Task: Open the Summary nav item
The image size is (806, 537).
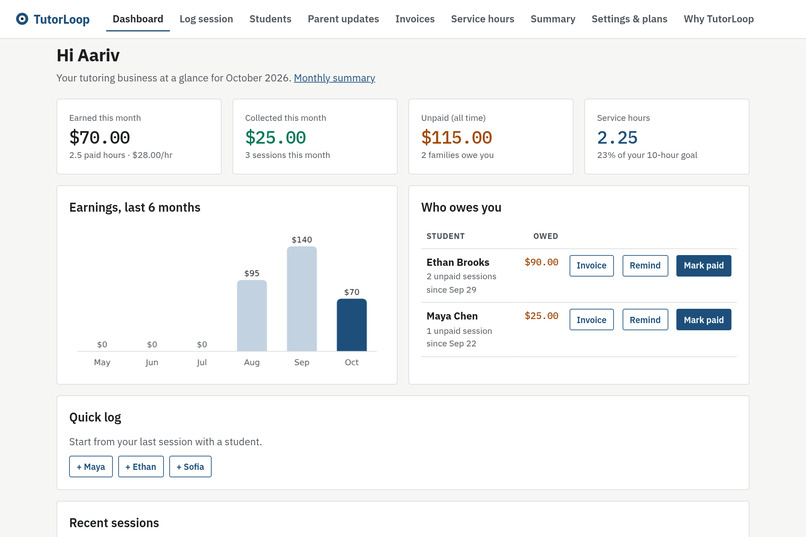Action: coord(553,19)
